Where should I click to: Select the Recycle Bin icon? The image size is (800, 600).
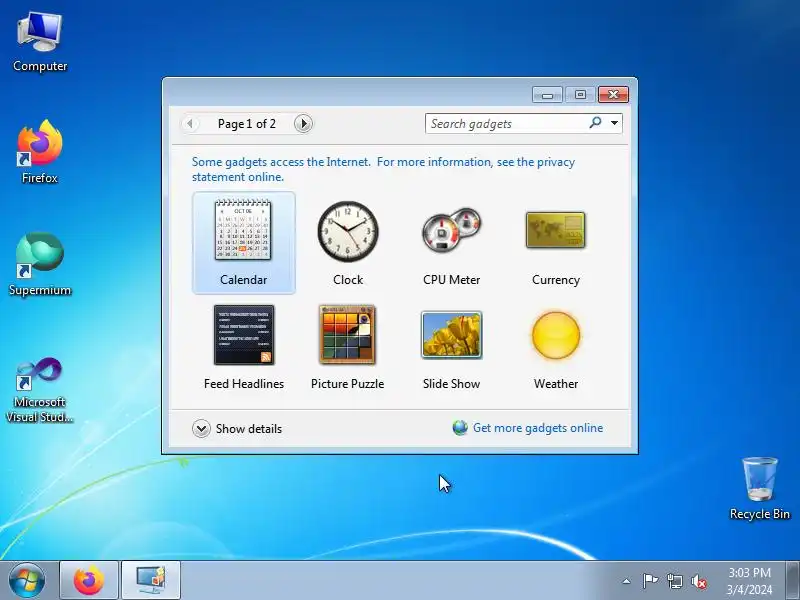coord(760,489)
